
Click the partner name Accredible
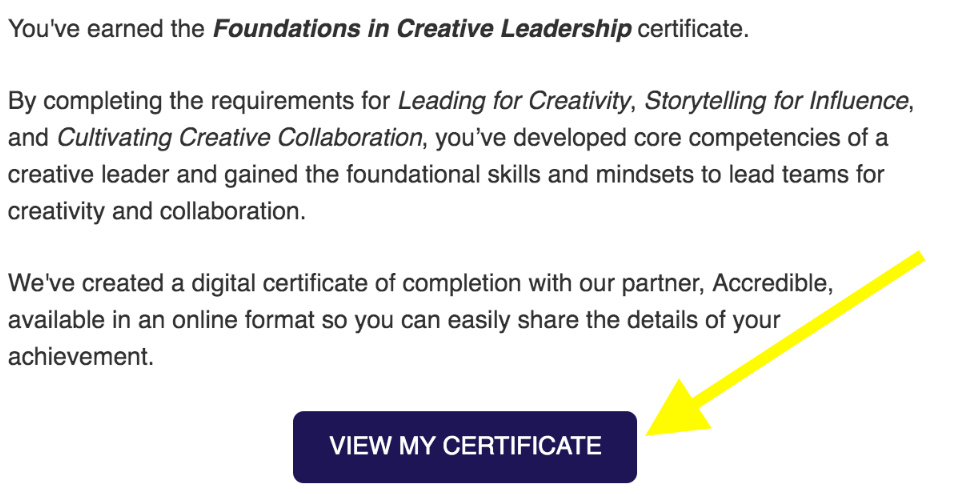[x=770, y=283]
